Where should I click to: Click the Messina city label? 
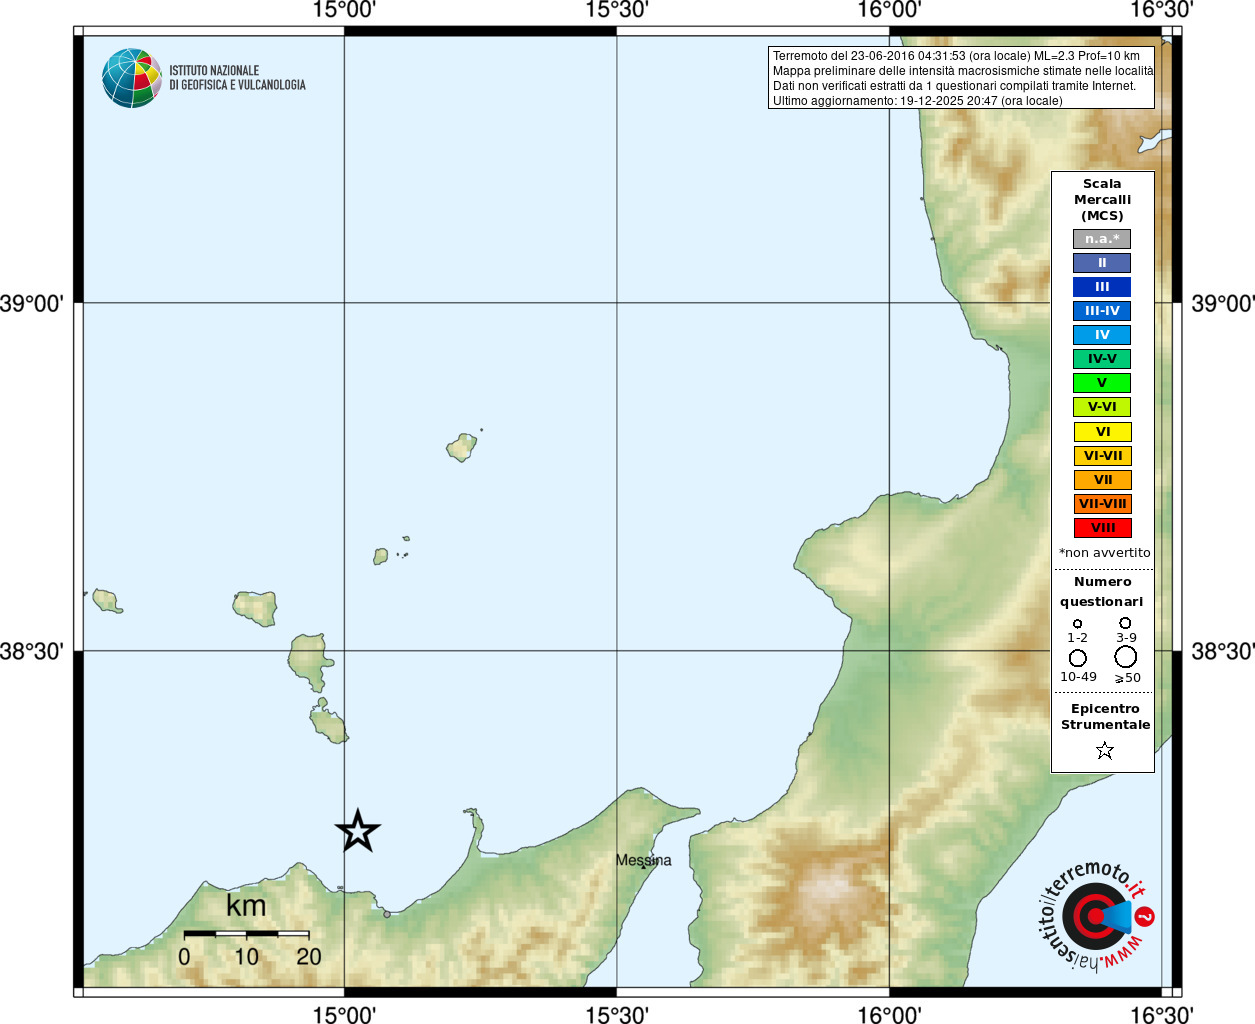[x=643, y=860]
